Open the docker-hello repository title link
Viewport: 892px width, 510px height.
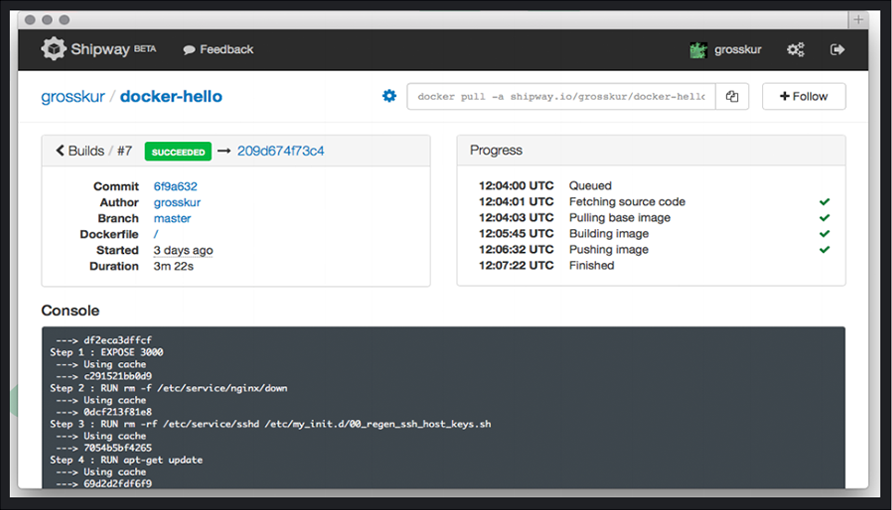[x=171, y=96]
